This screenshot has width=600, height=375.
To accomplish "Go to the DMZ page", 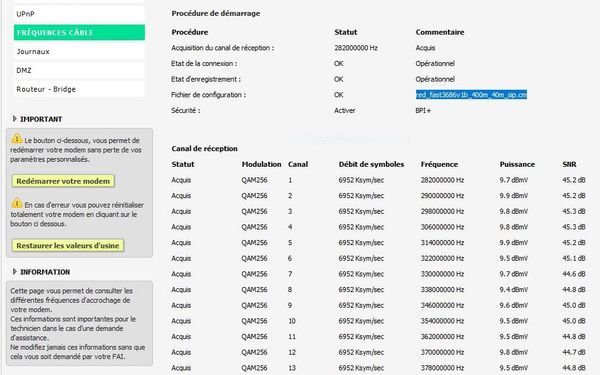I will click(x=79, y=70).
